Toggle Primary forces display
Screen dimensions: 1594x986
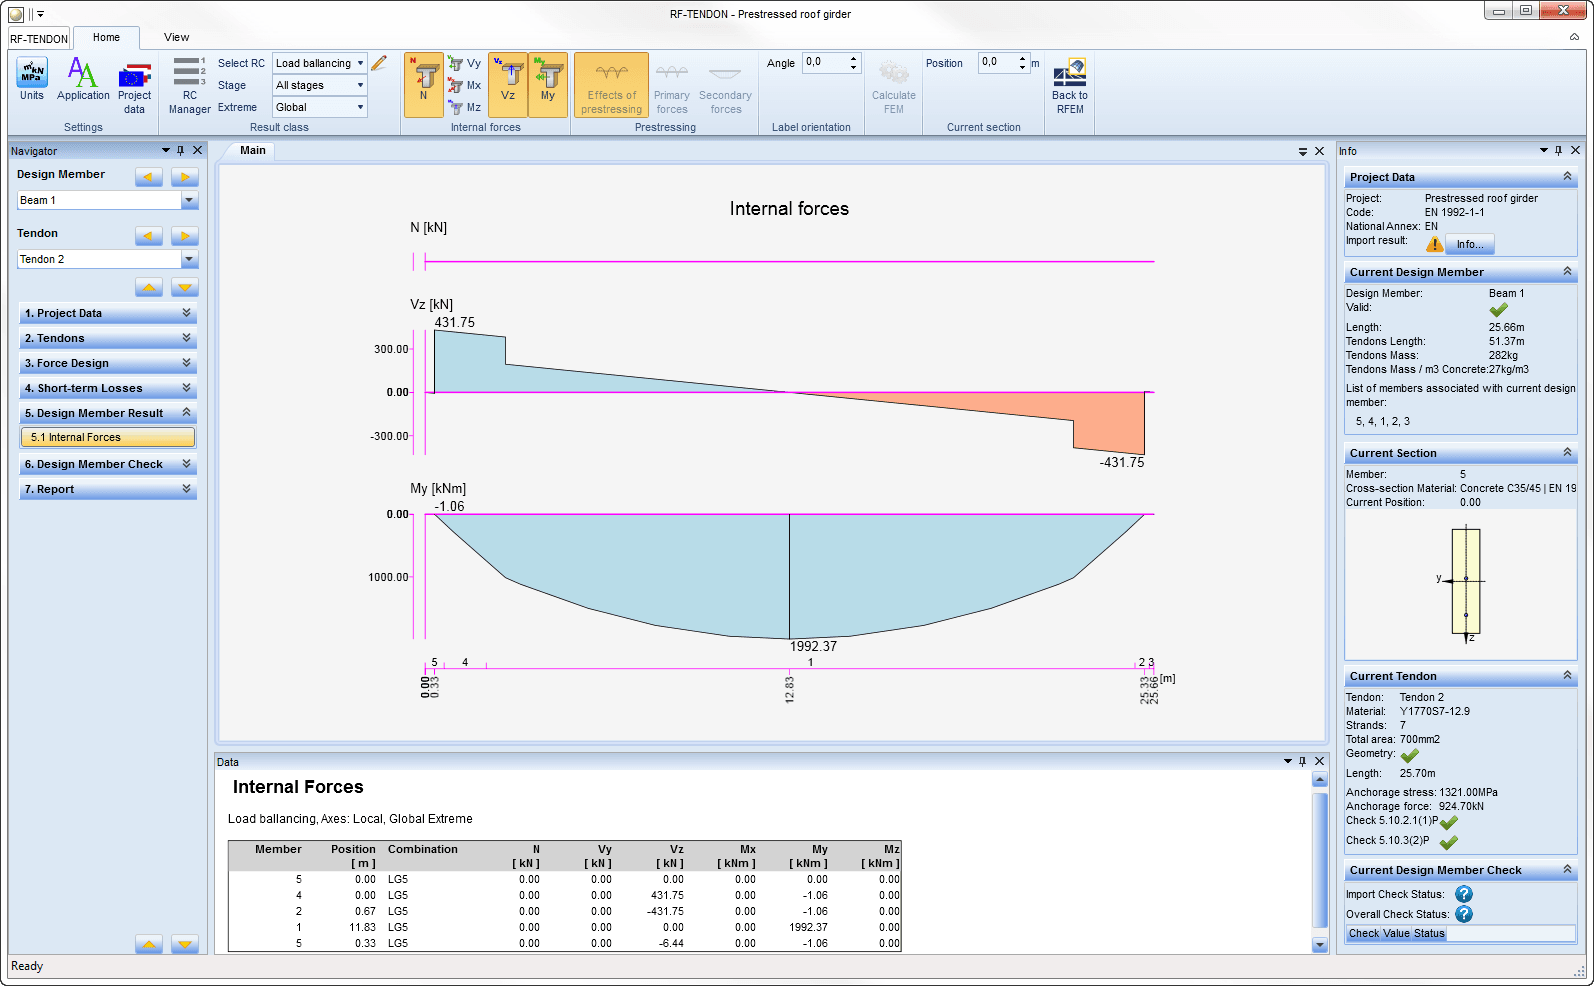pyautogui.click(x=672, y=87)
